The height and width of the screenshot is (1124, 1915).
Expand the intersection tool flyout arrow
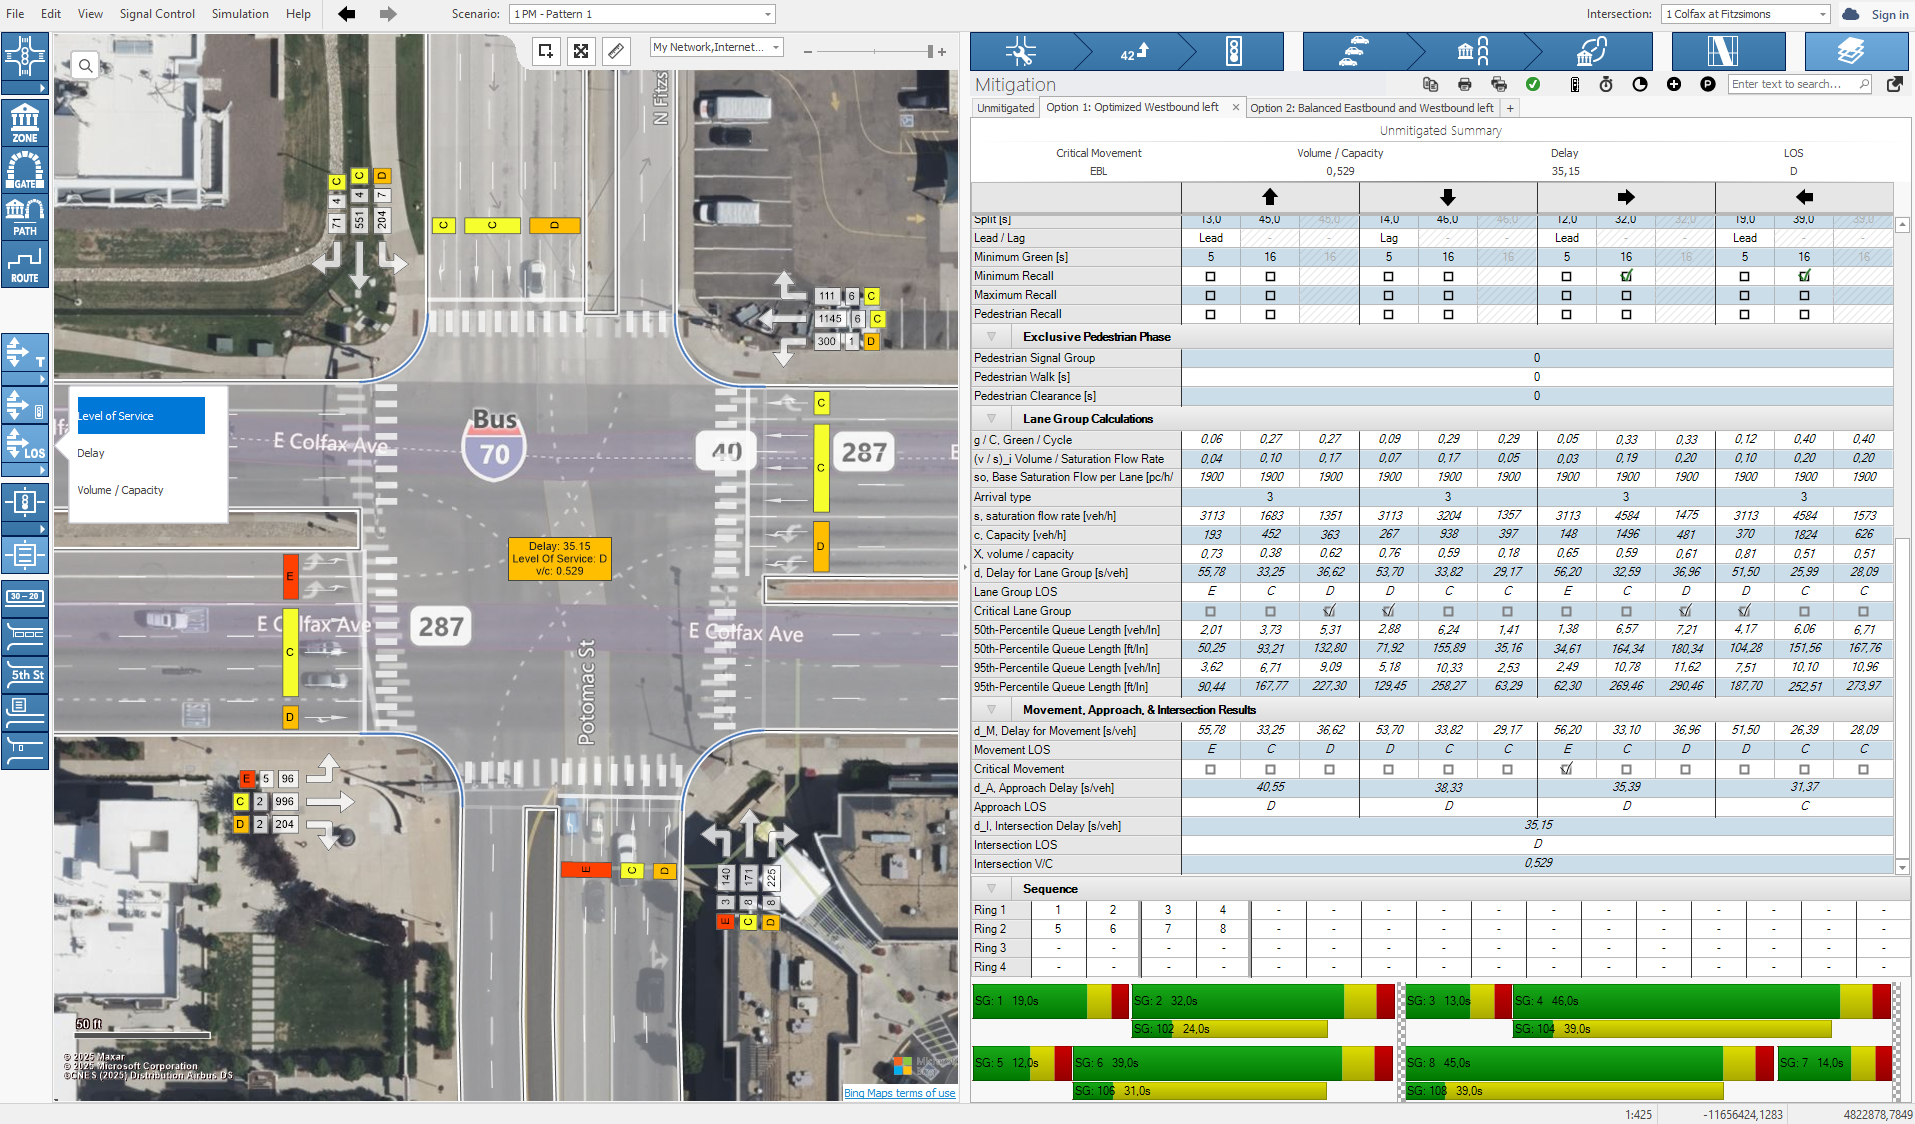[x=25, y=89]
